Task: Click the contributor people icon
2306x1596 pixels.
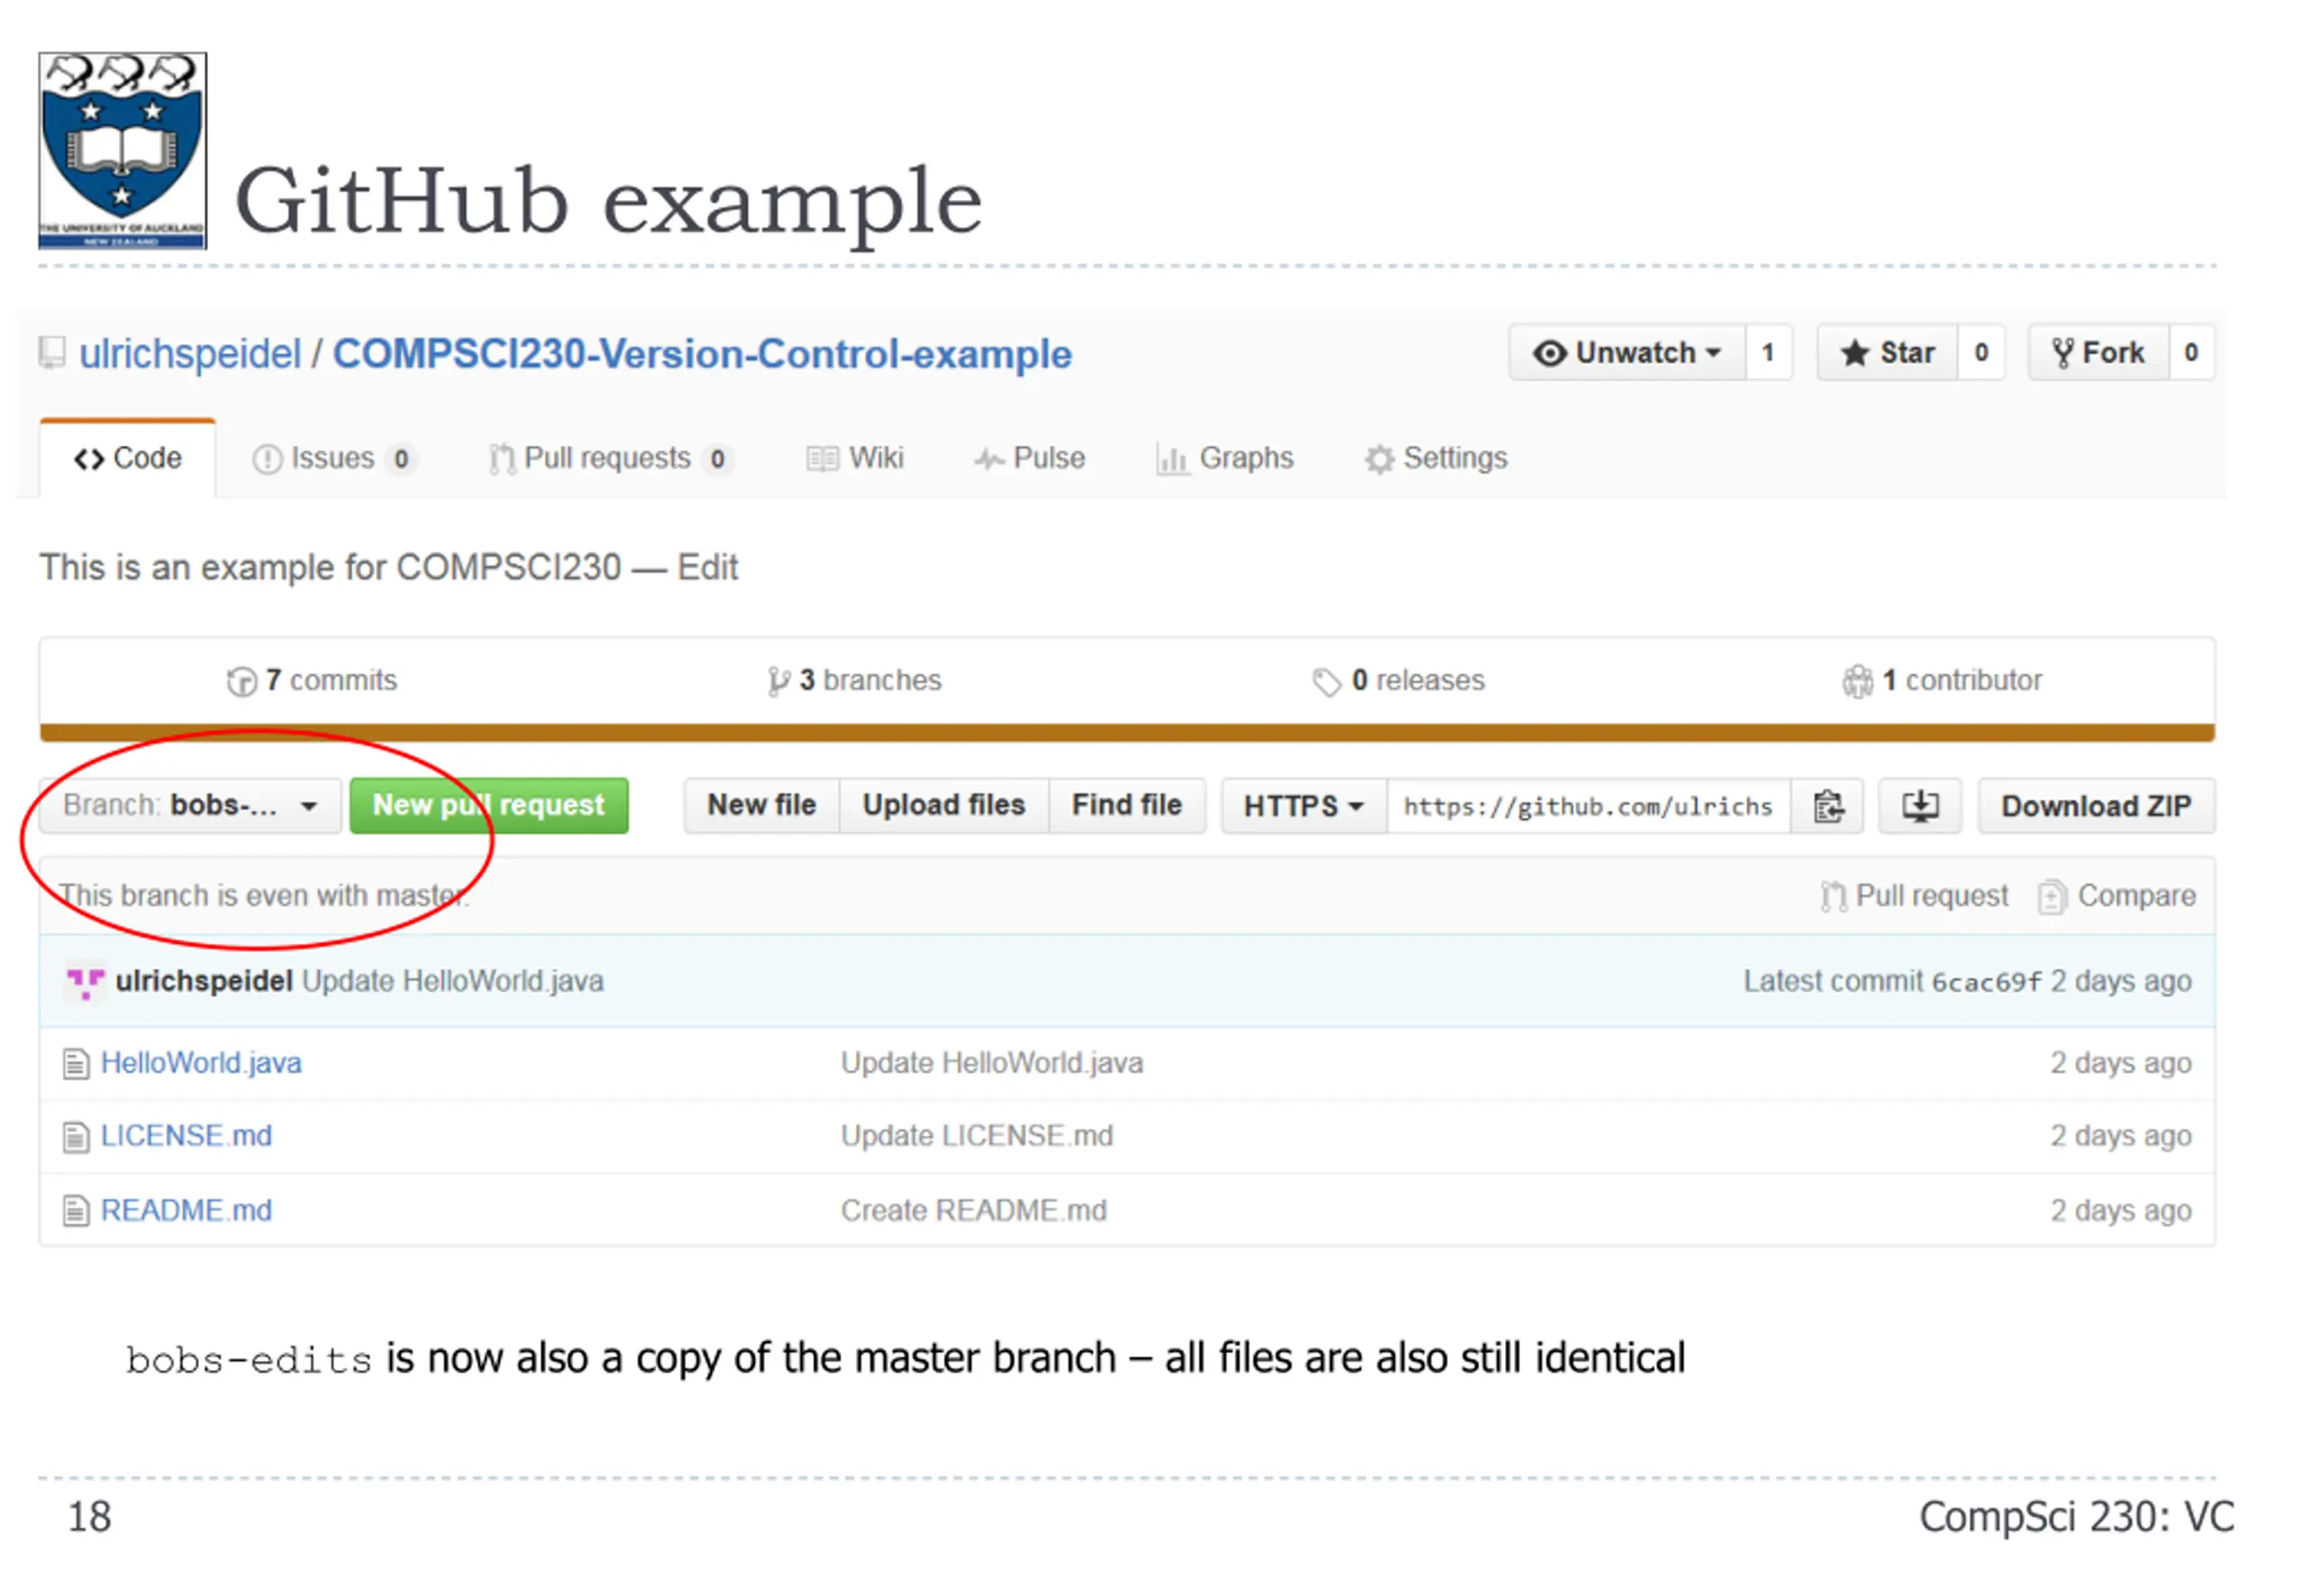Action: click(x=1857, y=681)
